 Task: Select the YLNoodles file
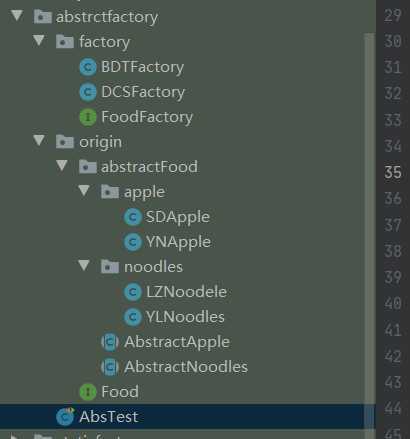point(185,317)
